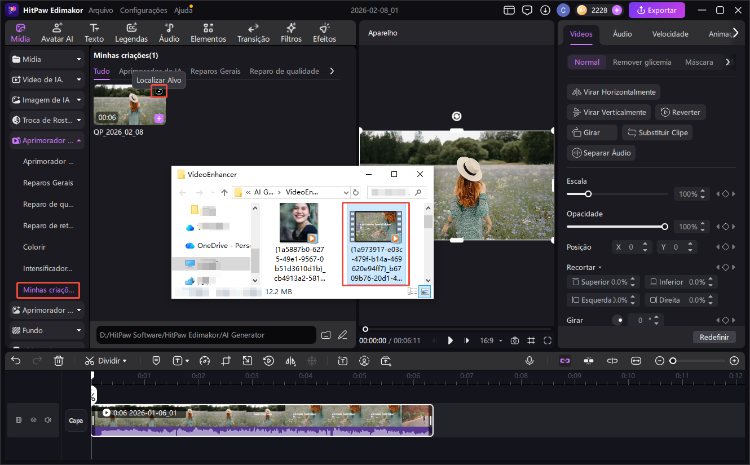
Task: Open the Configurações menu
Action: [143, 10]
